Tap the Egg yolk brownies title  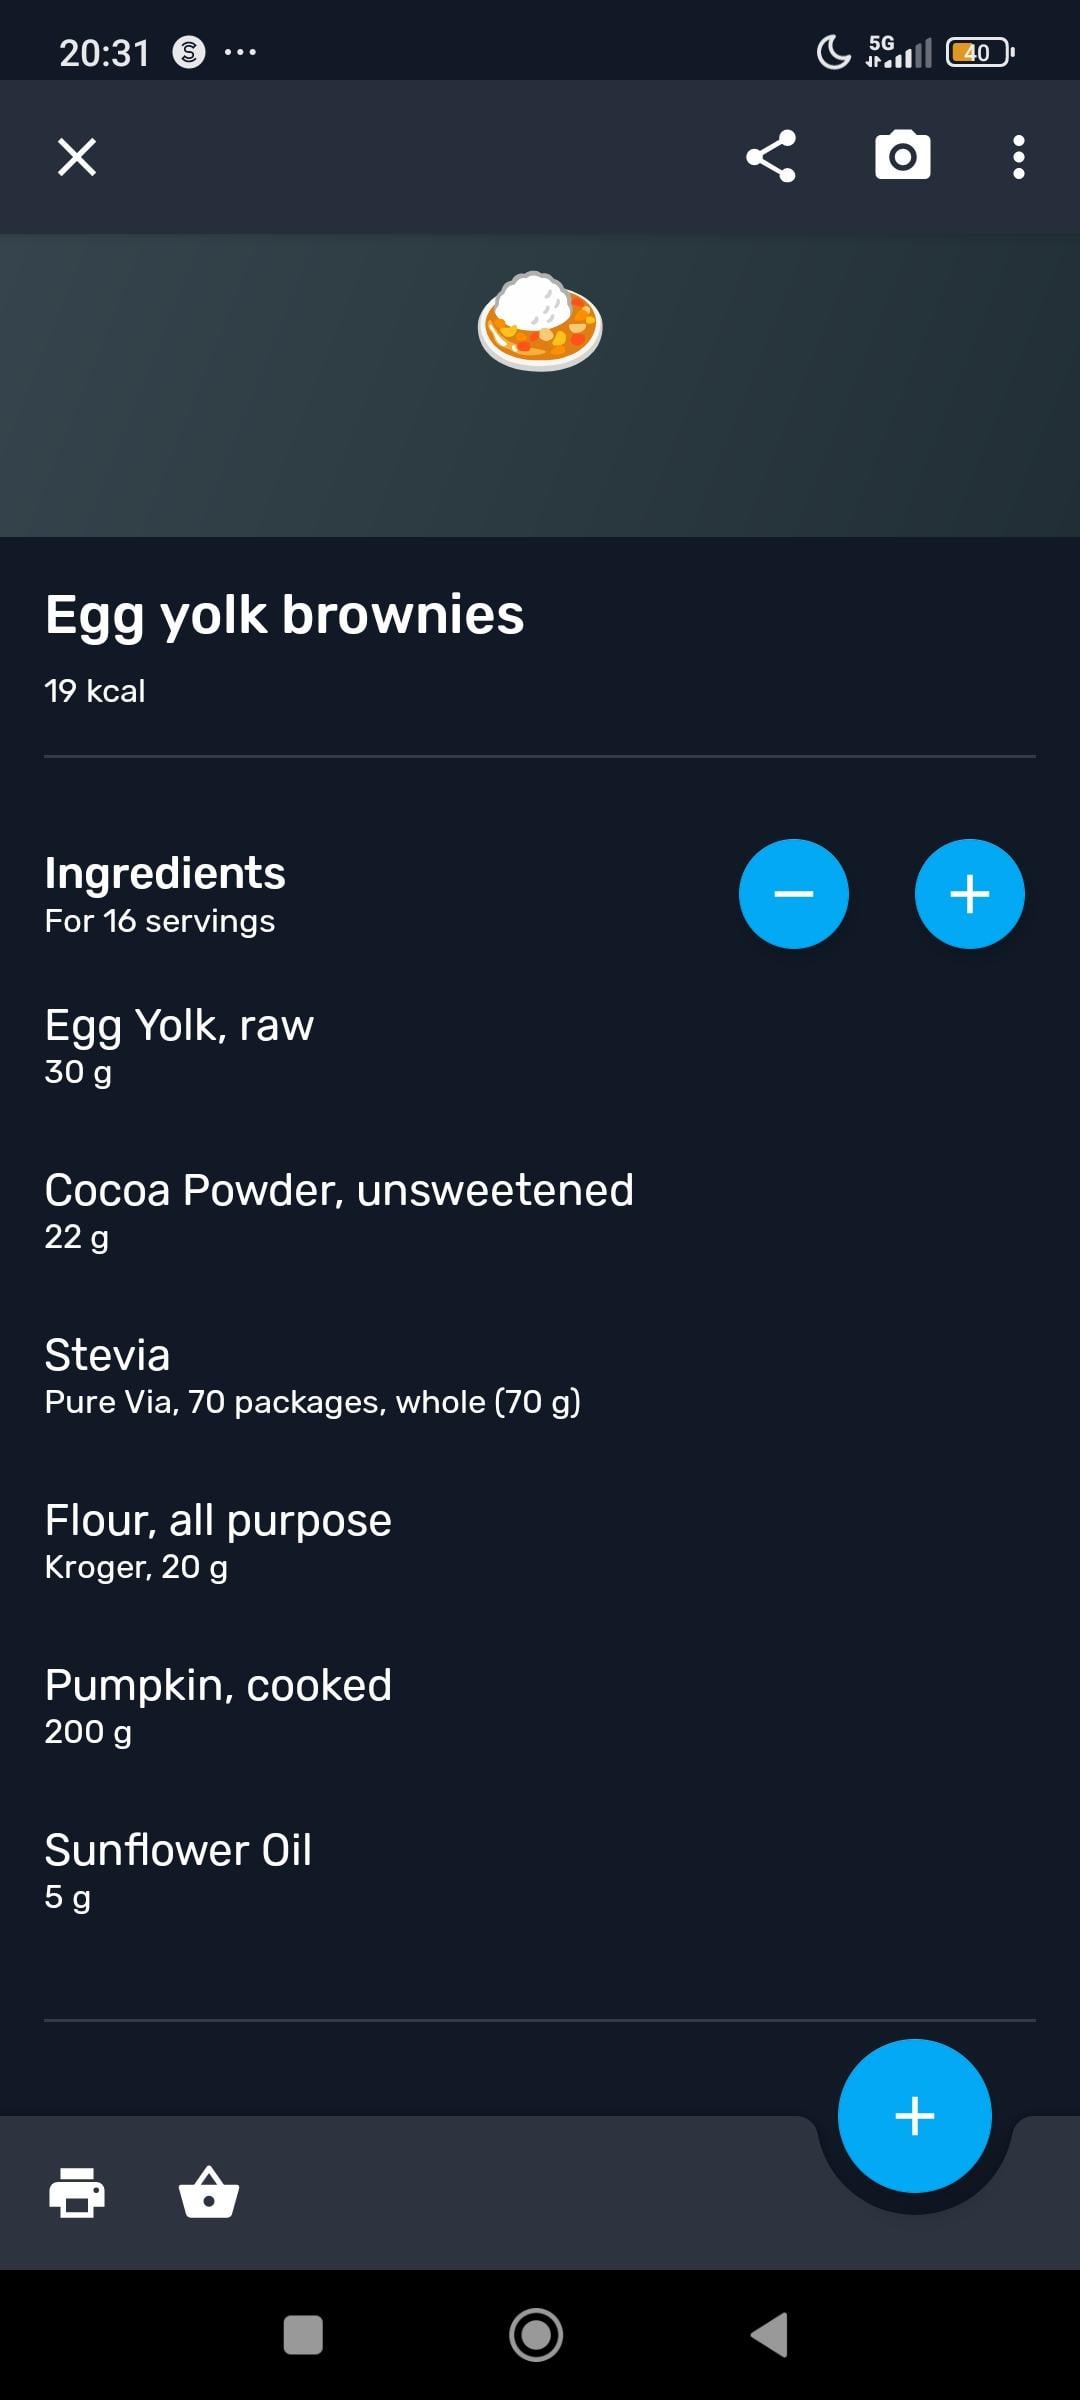coord(285,614)
